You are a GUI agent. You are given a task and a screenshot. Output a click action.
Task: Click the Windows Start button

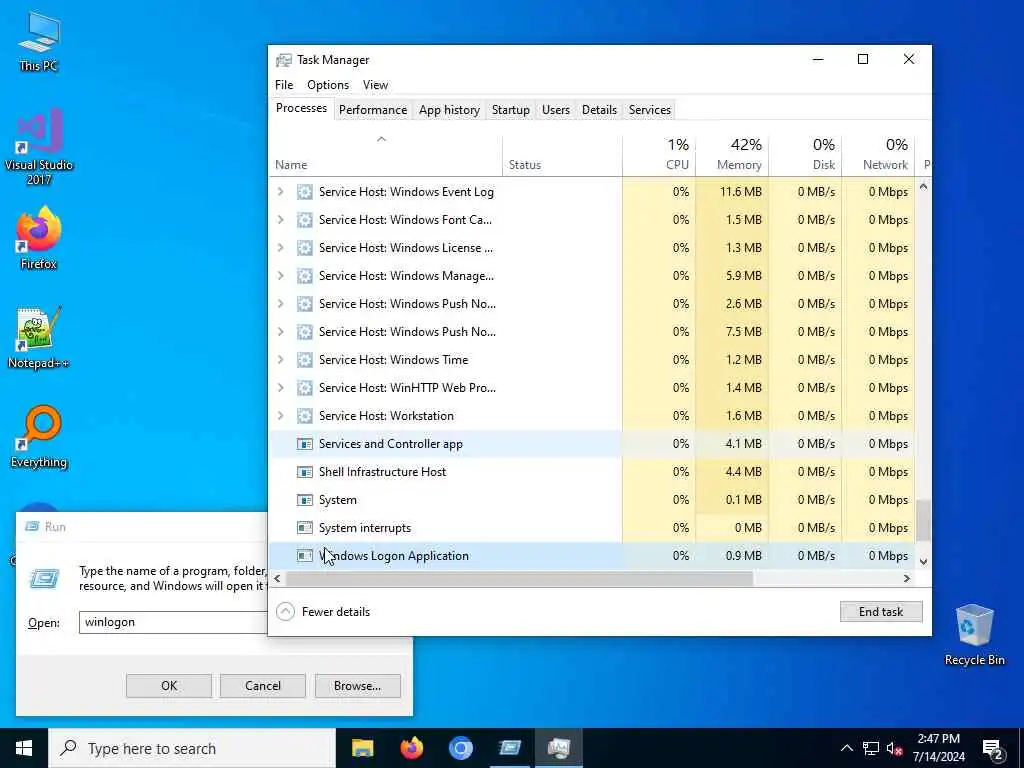point(24,748)
